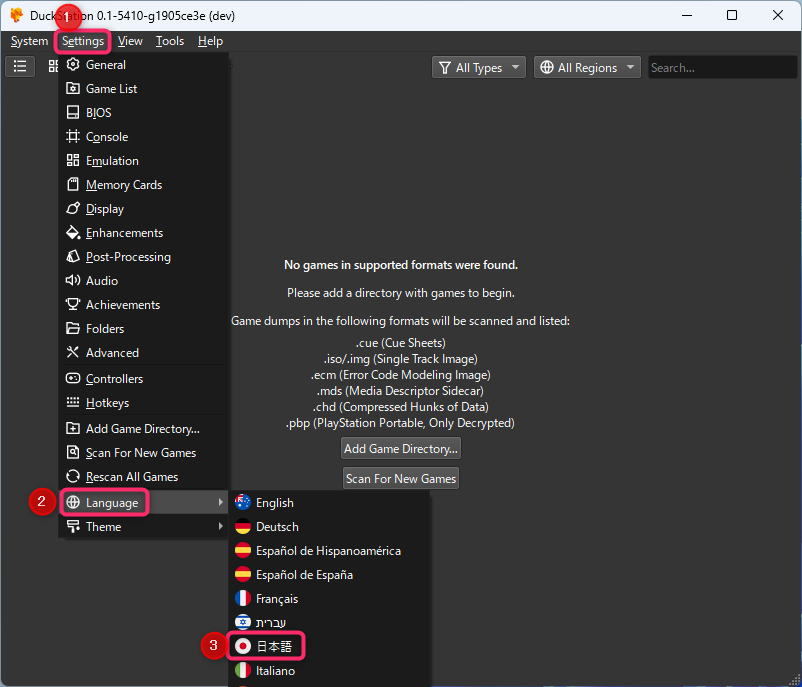
Task: Click the Console settings icon
Action: tap(73, 137)
